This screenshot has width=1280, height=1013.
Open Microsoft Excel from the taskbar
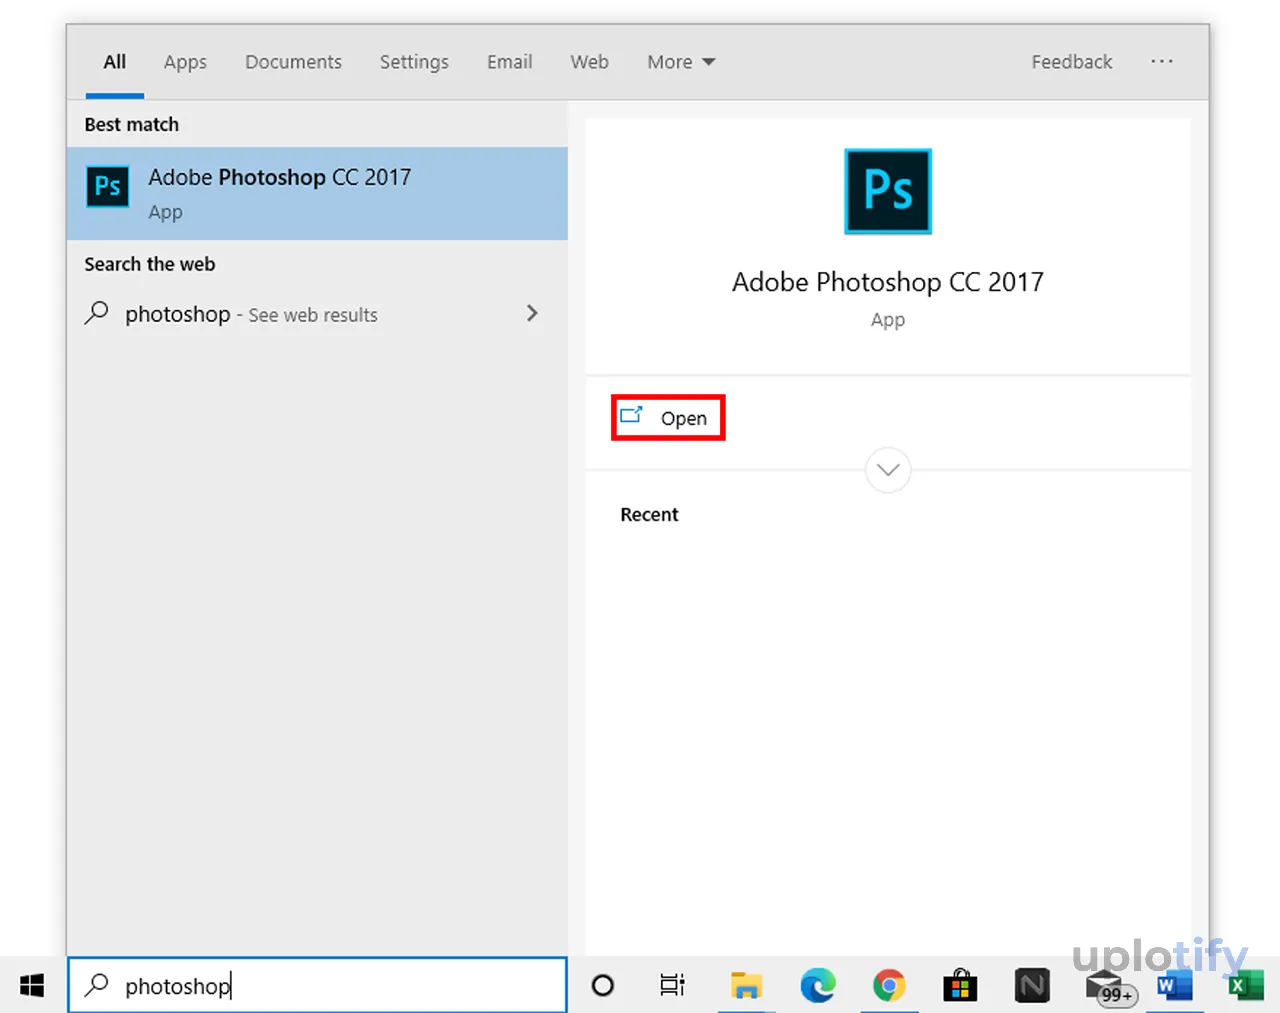click(1246, 986)
